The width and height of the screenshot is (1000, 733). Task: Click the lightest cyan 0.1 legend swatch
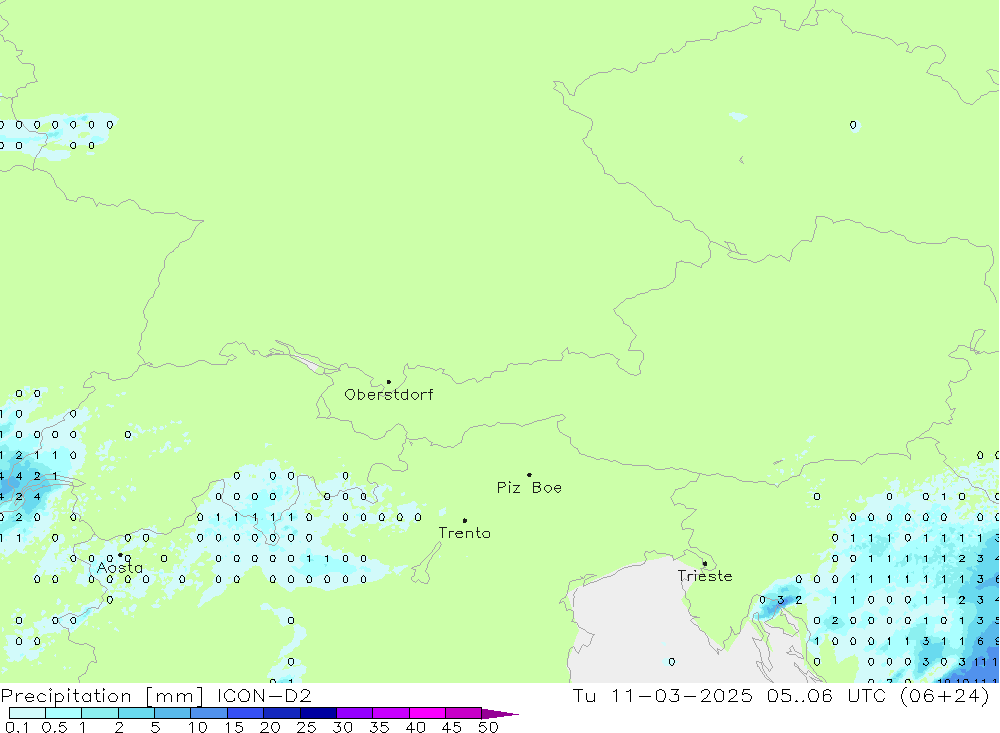click(x=27, y=713)
